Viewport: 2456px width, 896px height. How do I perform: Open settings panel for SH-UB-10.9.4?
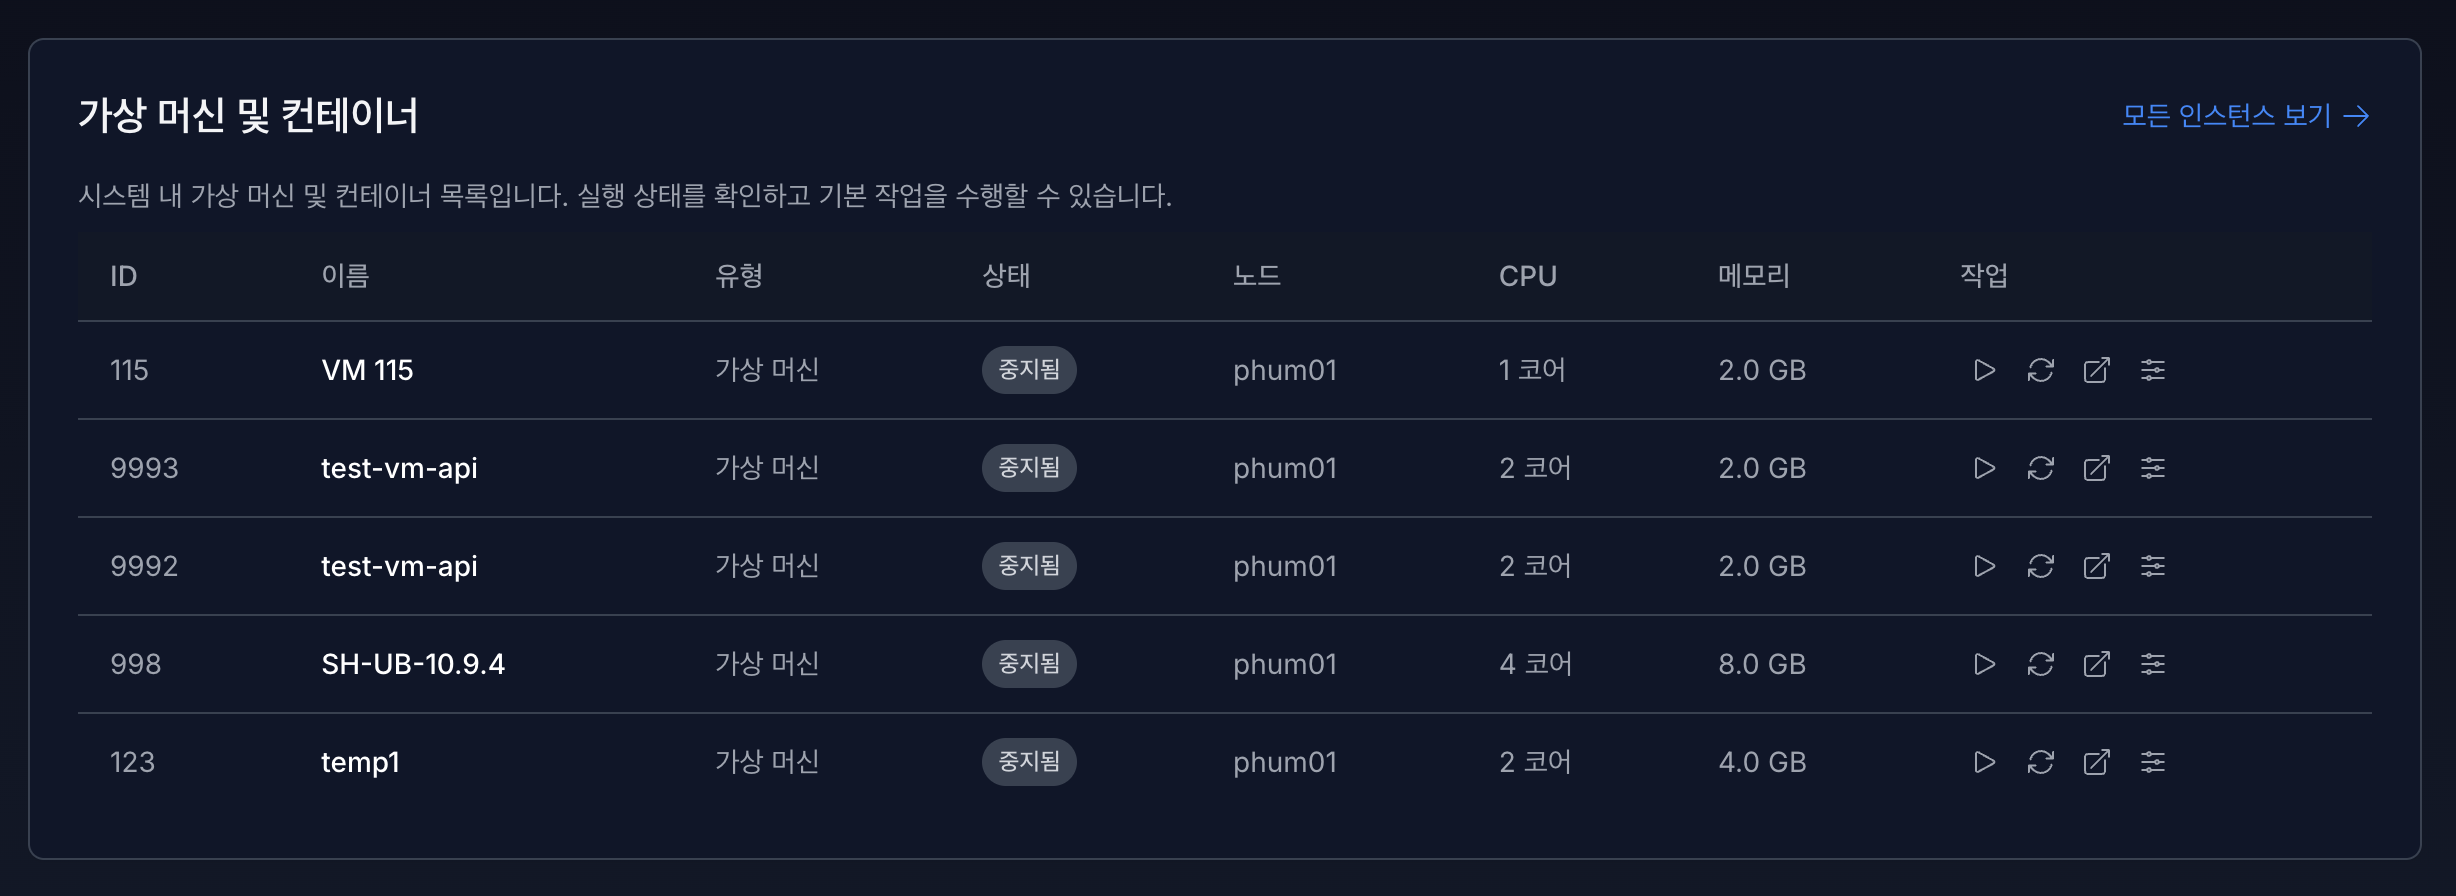[x=2154, y=663]
